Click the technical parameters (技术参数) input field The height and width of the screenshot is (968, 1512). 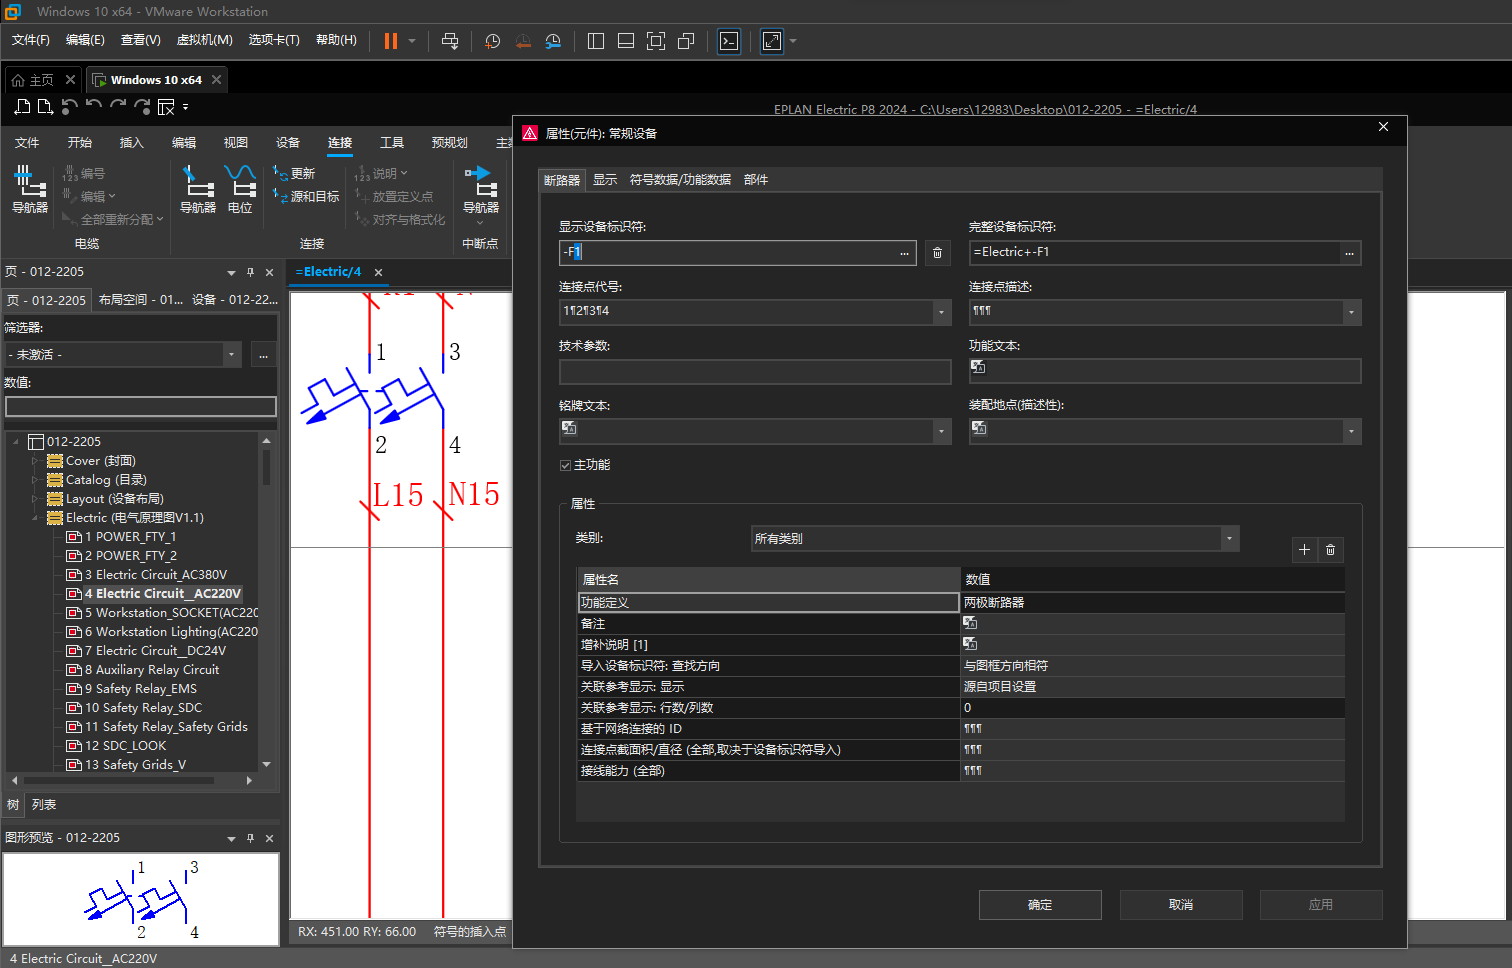coord(755,372)
